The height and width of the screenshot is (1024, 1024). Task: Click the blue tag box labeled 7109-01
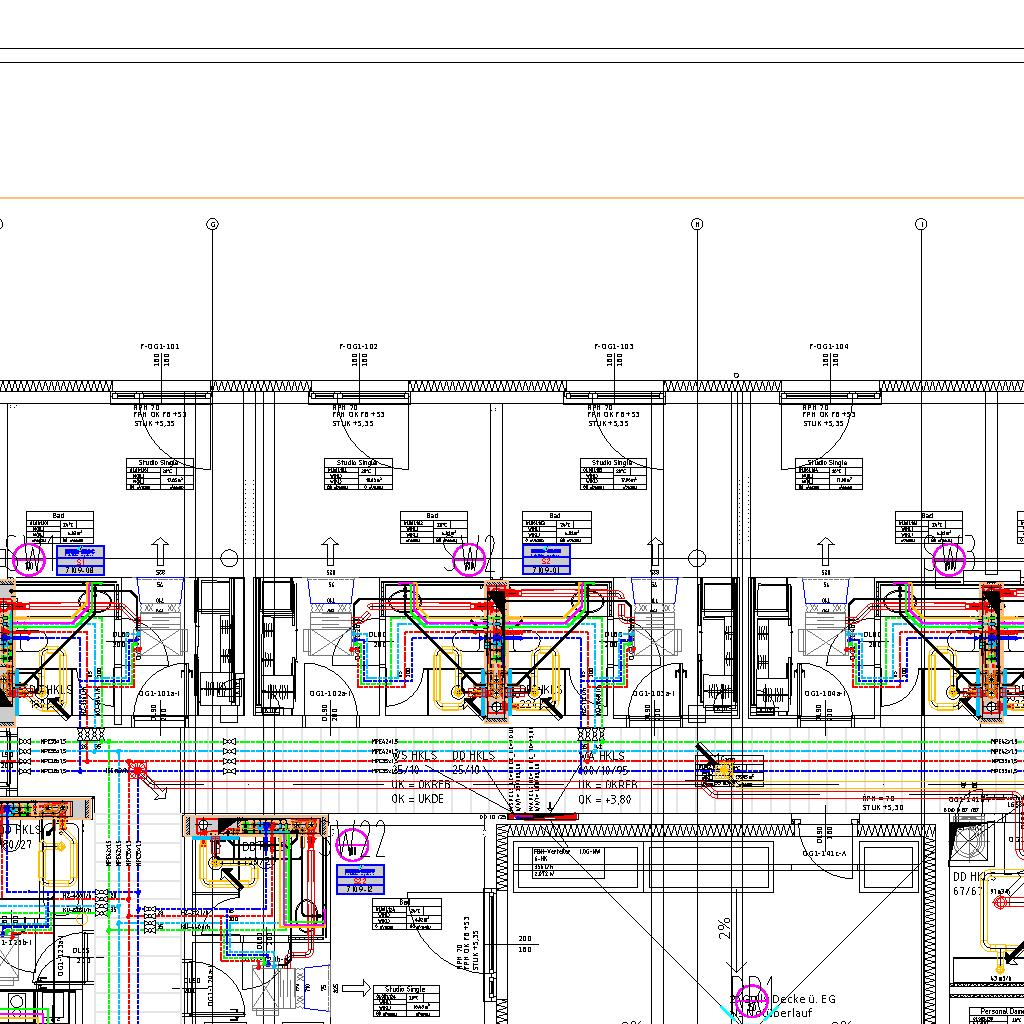pos(547,560)
